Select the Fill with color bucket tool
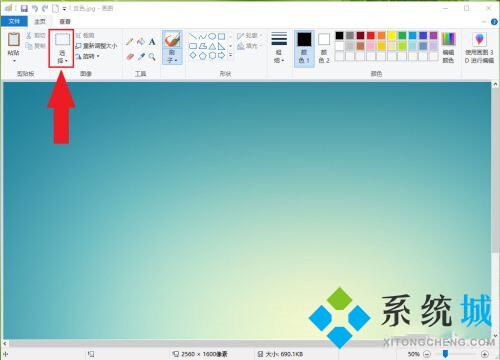500x360 pixels. pyautogui.click(x=141, y=42)
